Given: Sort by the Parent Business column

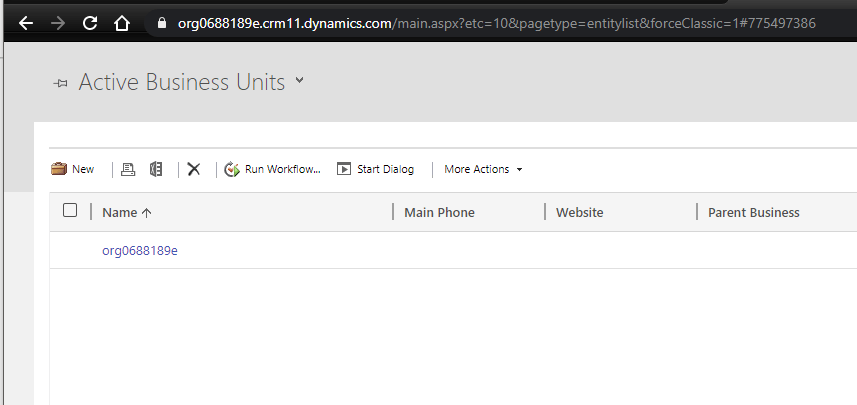Looking at the screenshot, I should pos(754,213).
